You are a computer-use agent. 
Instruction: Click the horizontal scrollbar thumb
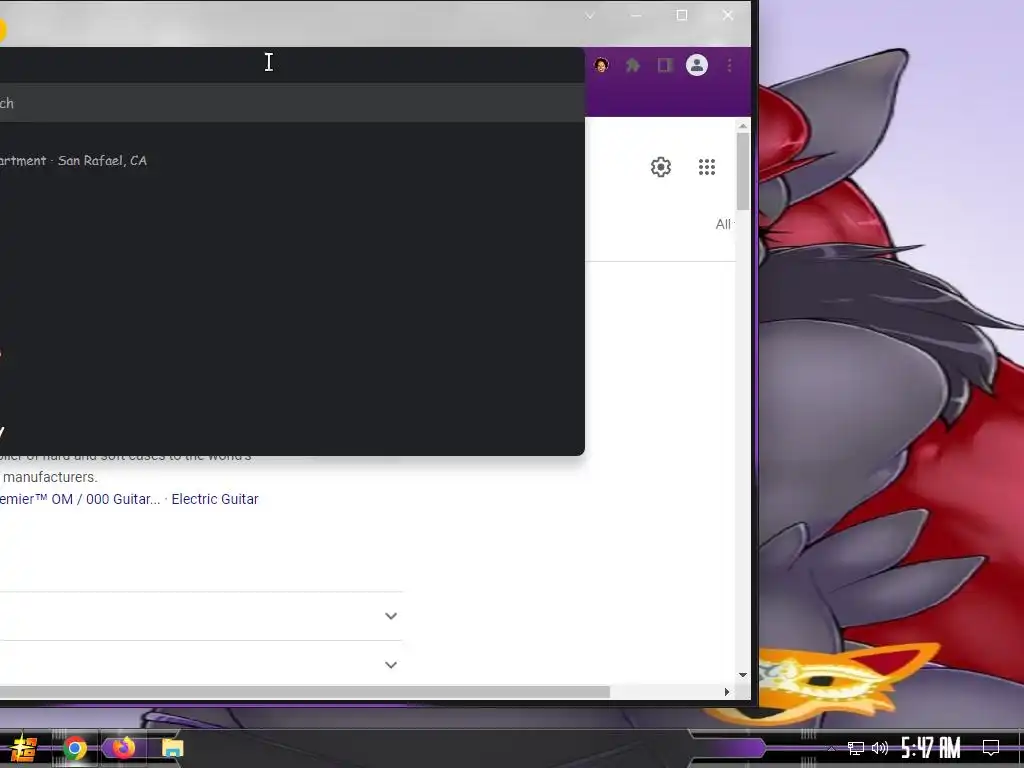[x=305, y=692]
